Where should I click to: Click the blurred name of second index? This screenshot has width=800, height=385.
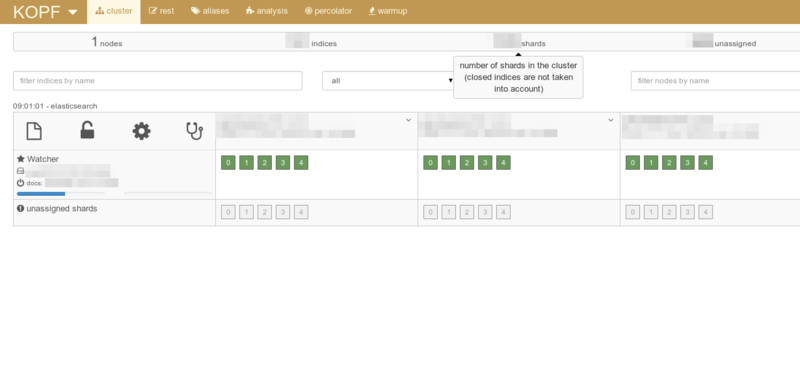488,126
